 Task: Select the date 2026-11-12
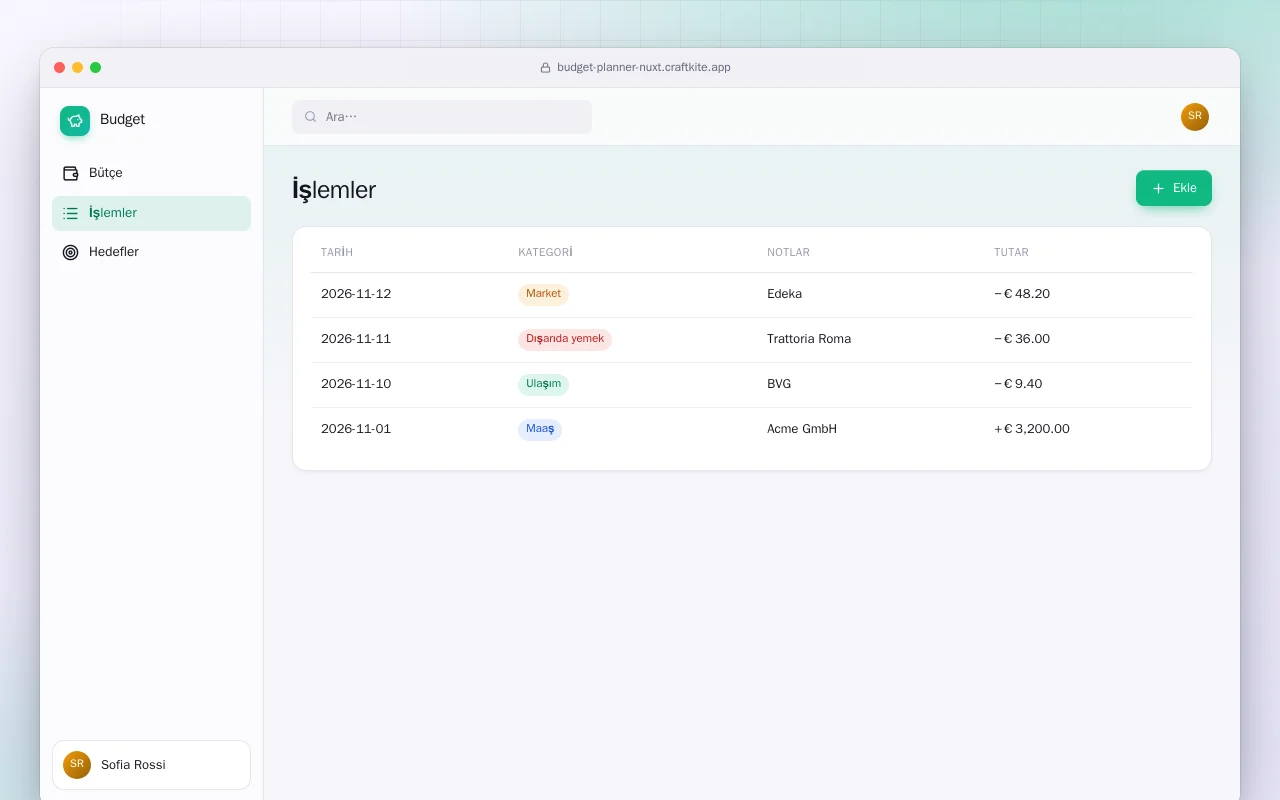(x=356, y=294)
